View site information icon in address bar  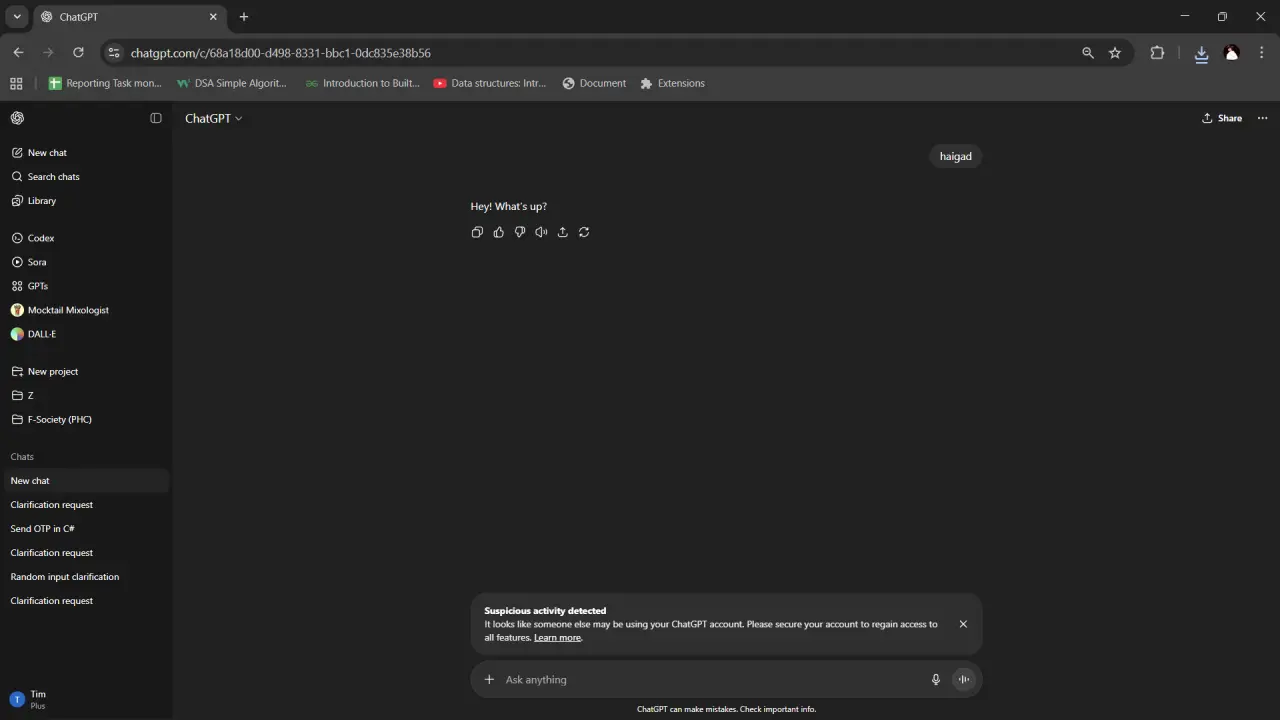click(x=114, y=53)
